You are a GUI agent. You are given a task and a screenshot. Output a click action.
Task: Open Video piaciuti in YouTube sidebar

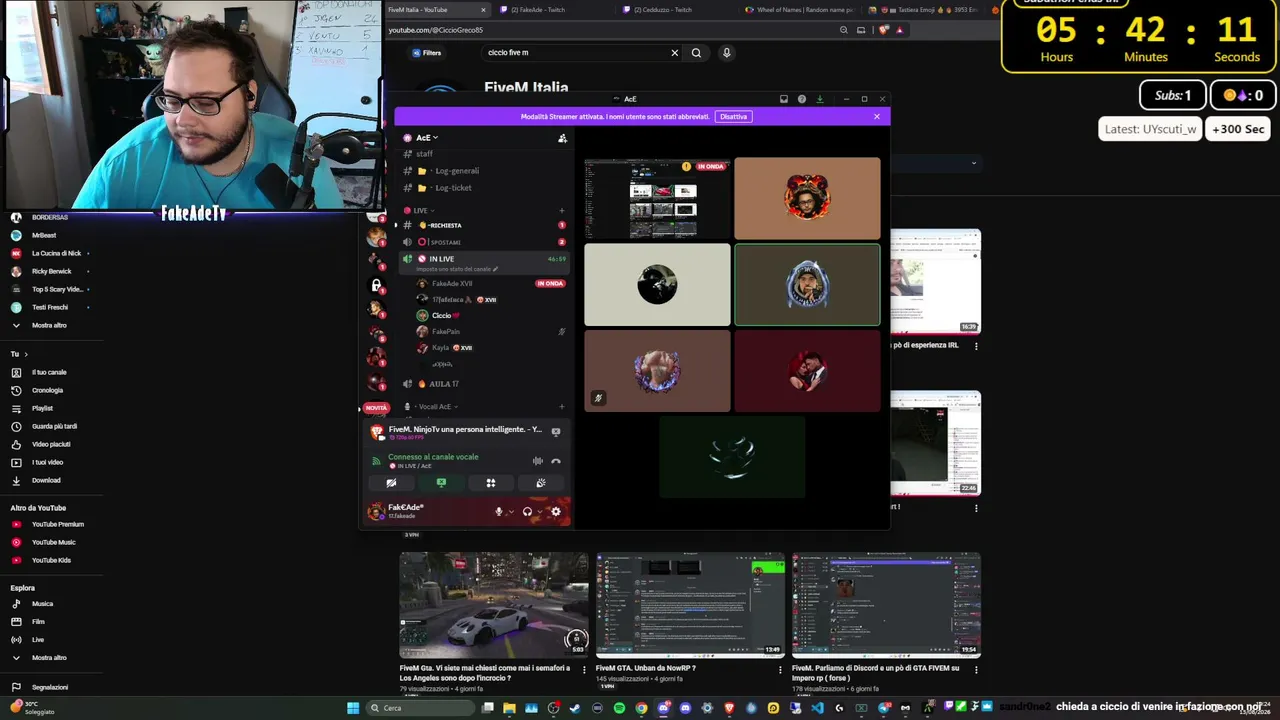coord(50,444)
